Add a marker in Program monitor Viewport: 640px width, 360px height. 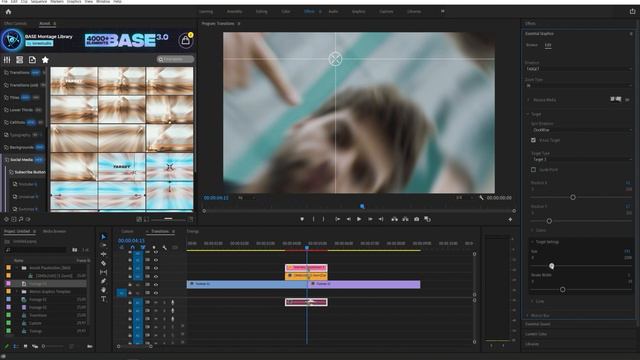302,219
